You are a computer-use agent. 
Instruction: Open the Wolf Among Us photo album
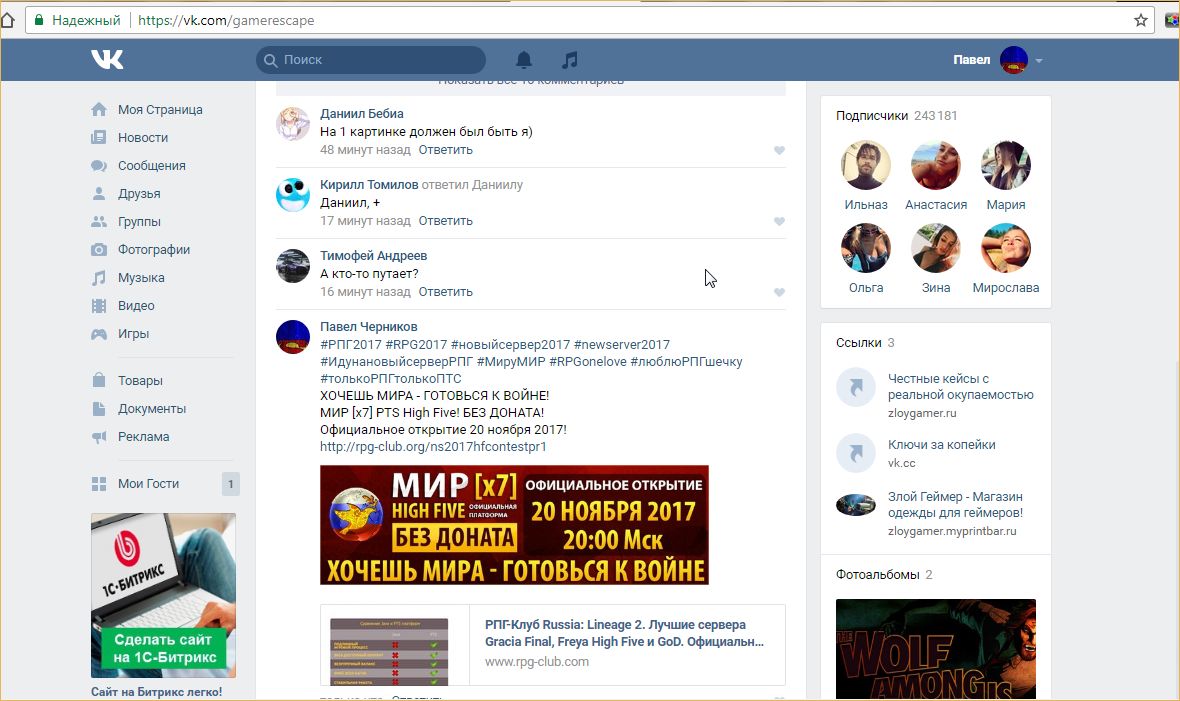point(935,649)
